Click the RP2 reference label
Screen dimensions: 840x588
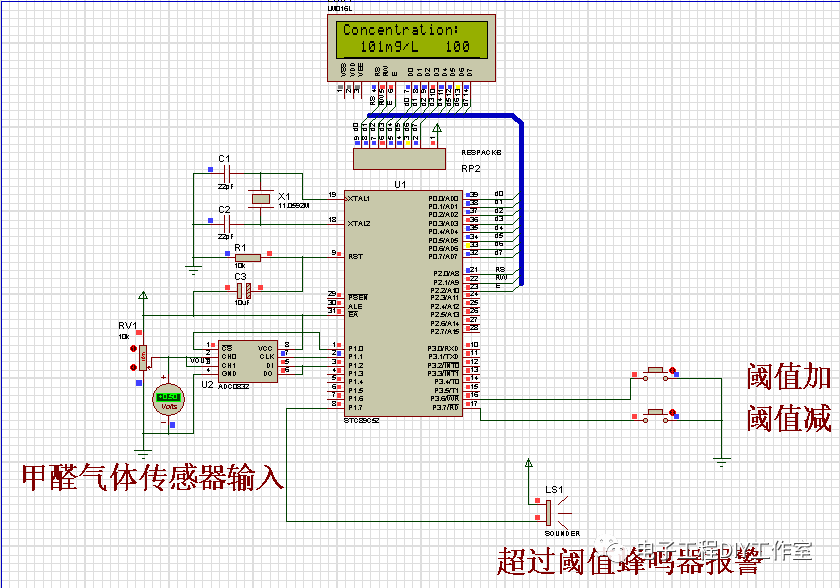(471, 169)
